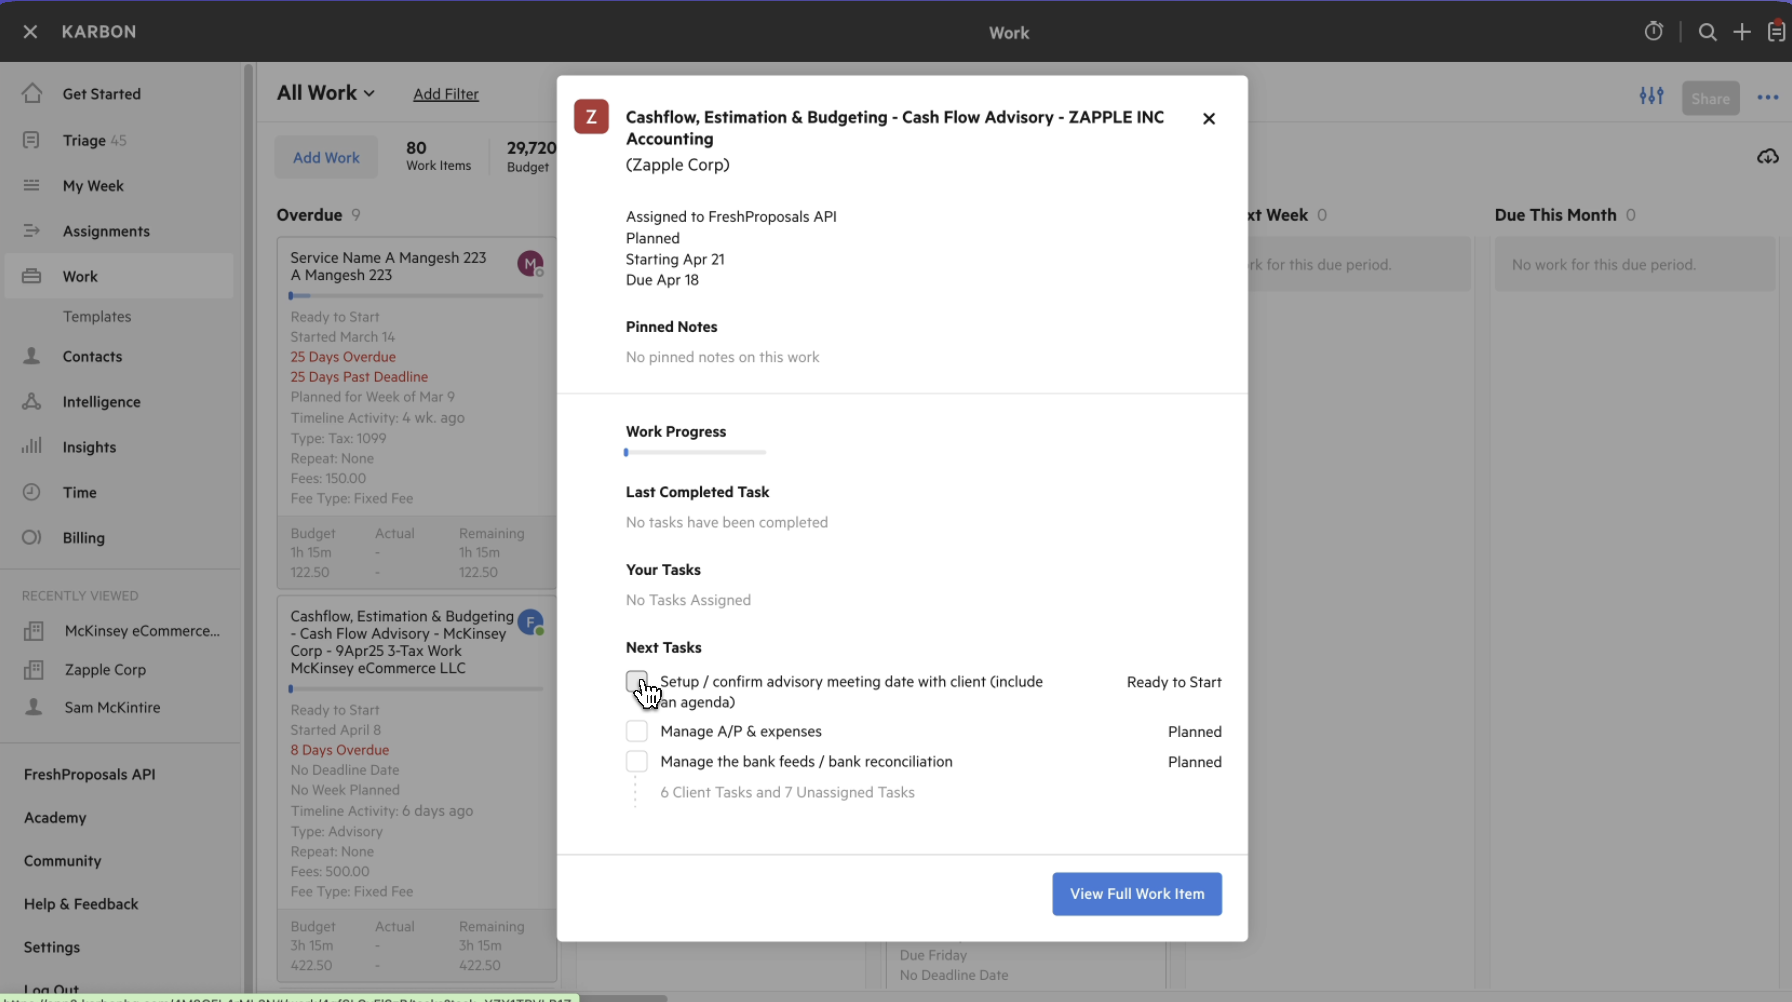Click the 'Overdue' column heading
1792x1002 pixels.
tap(309, 215)
